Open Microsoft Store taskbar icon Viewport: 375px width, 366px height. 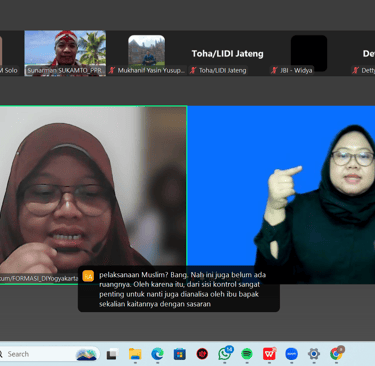coord(180,354)
